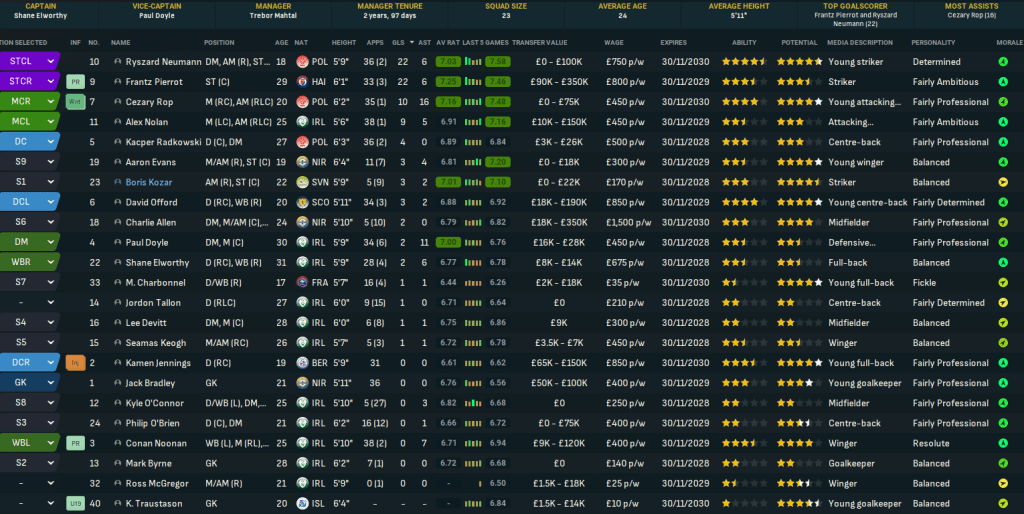This screenshot has width=1024, height=514.
Task: Open Alex Nolan's player profile
Action: click(x=147, y=122)
